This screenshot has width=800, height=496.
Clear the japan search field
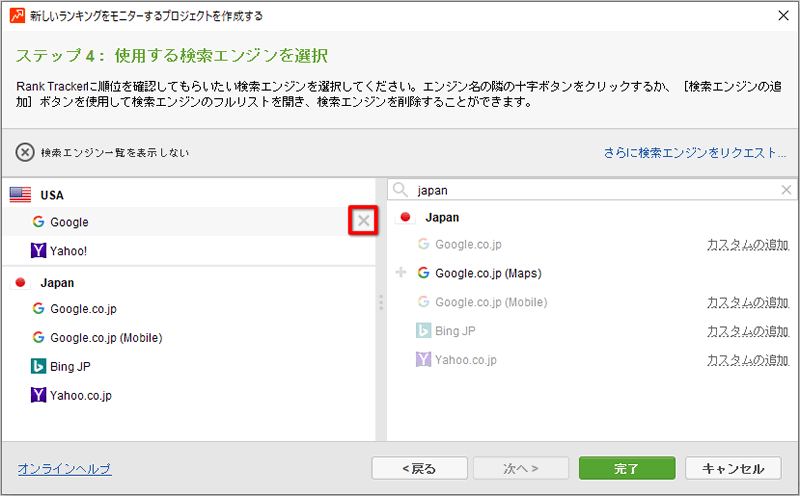[786, 190]
